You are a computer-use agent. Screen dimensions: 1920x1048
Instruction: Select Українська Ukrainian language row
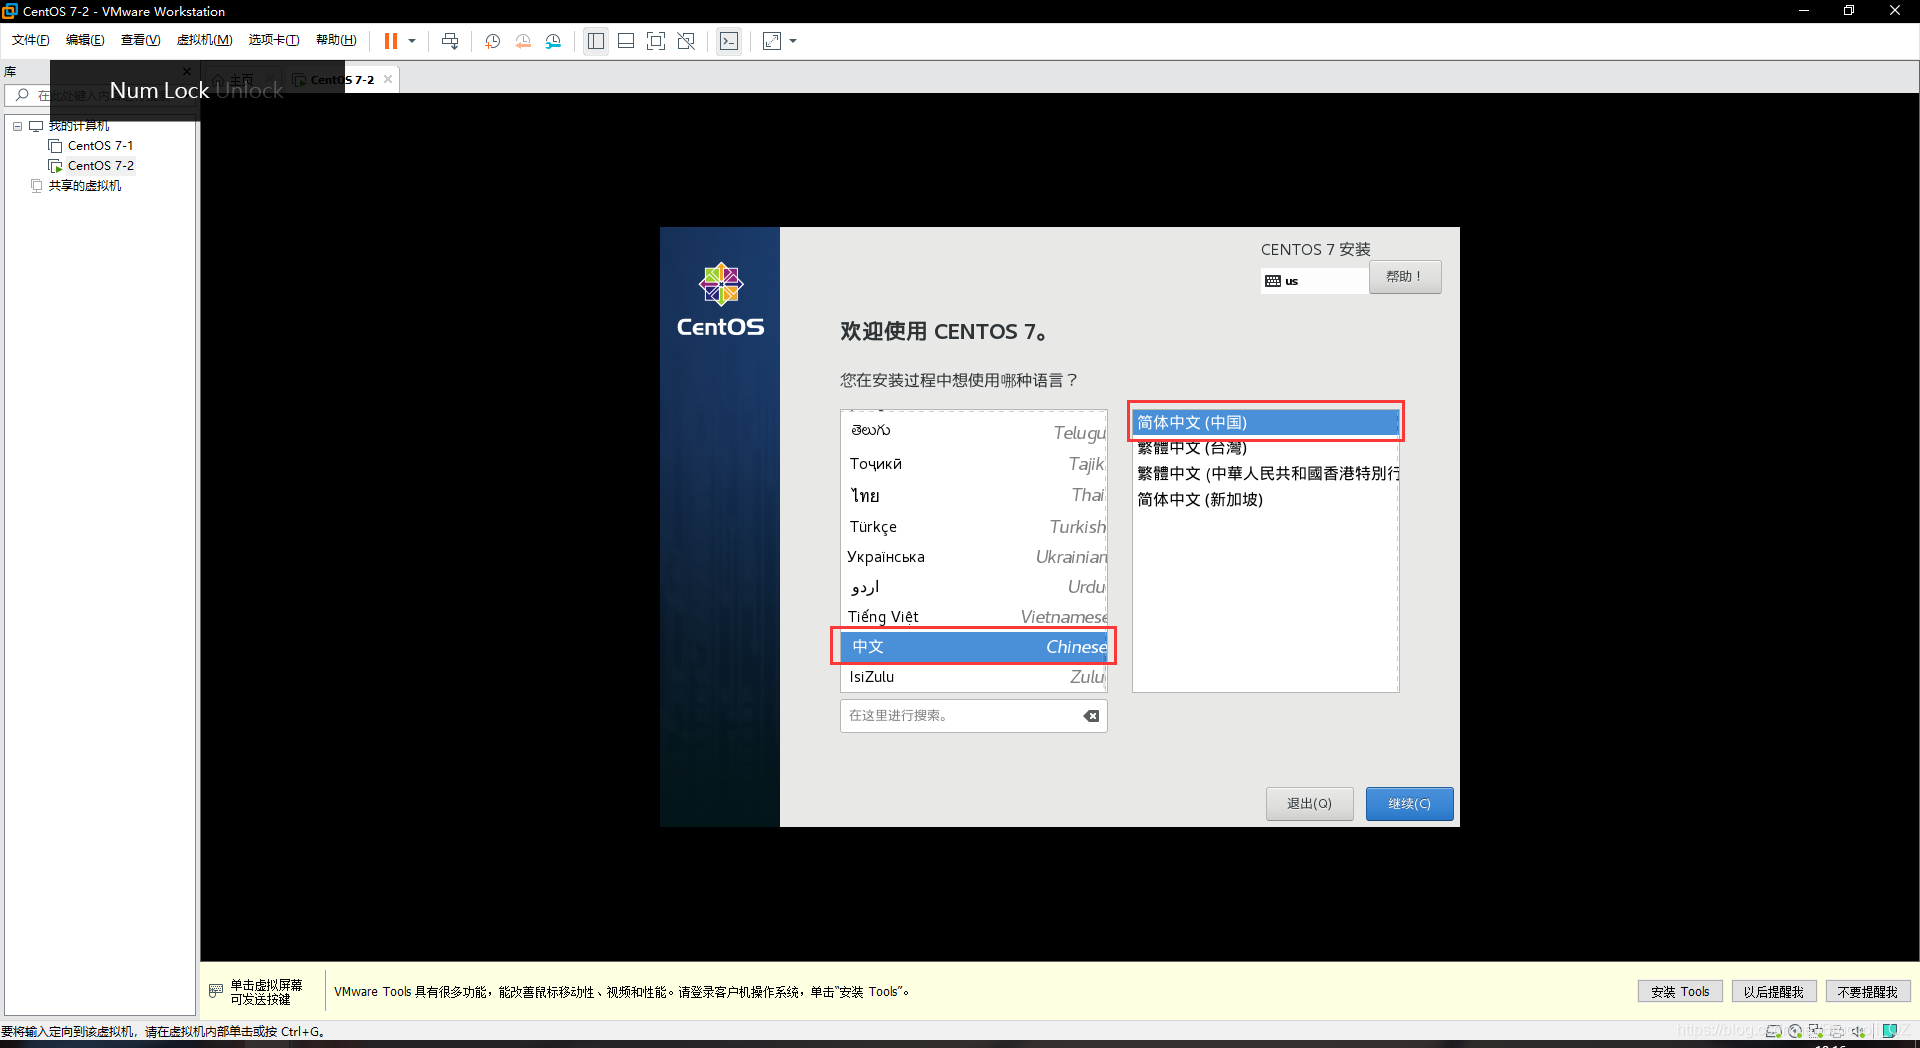(x=974, y=557)
